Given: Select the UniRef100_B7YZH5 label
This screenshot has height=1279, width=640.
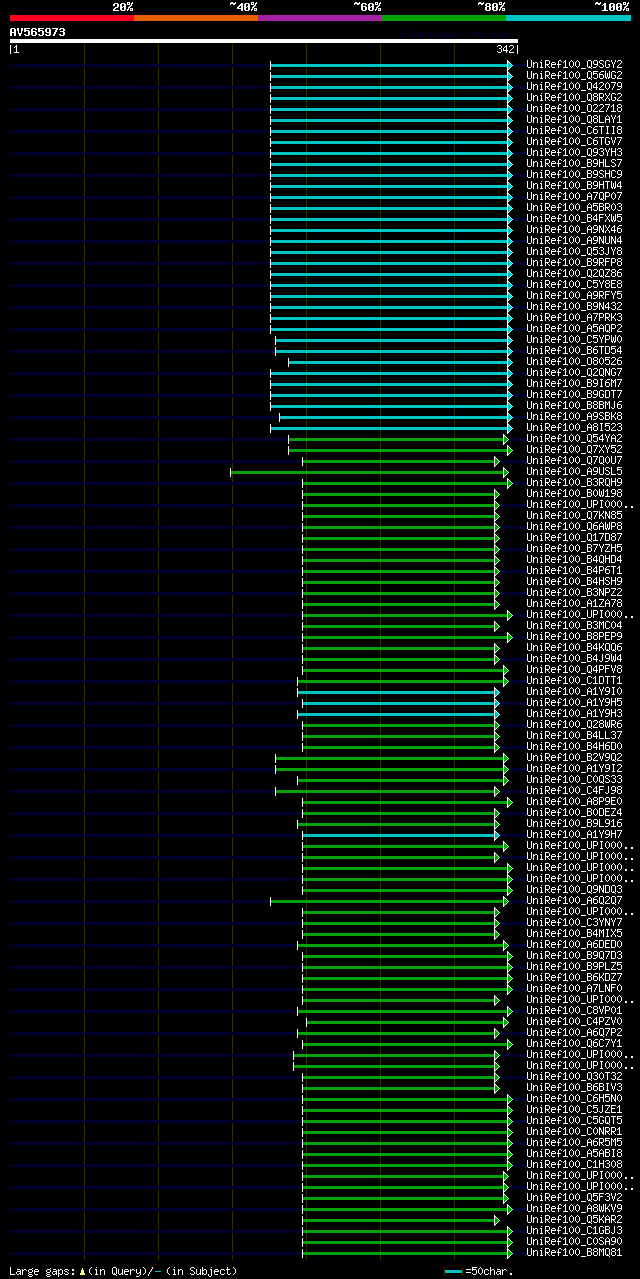Looking at the screenshot, I should [574, 548].
